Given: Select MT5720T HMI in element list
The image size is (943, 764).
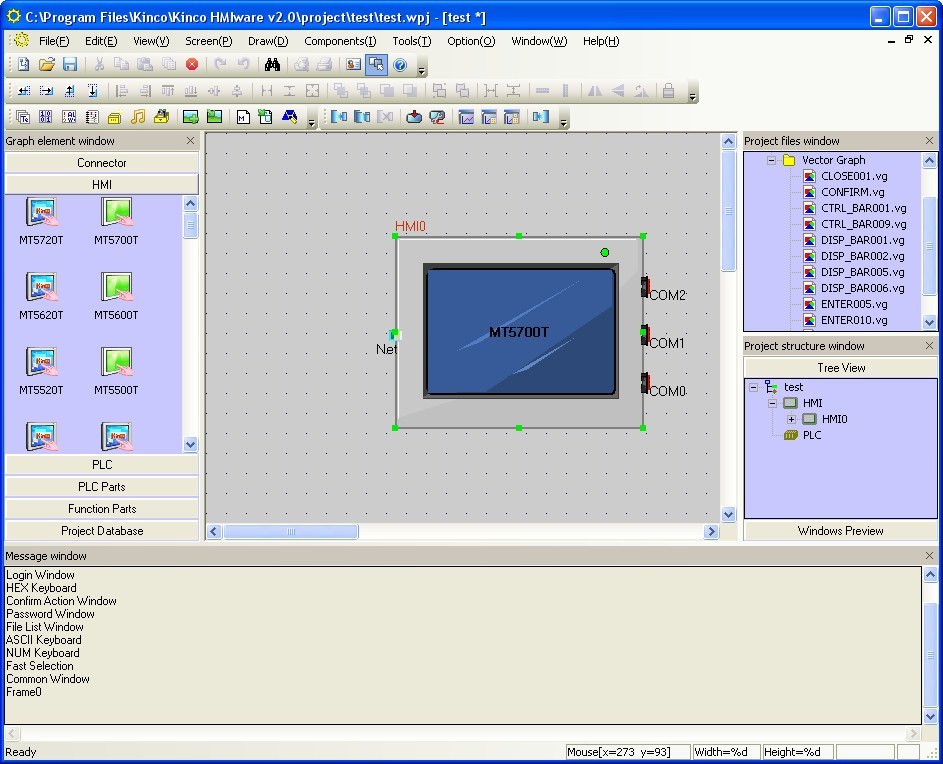Looking at the screenshot, I should 41,221.
